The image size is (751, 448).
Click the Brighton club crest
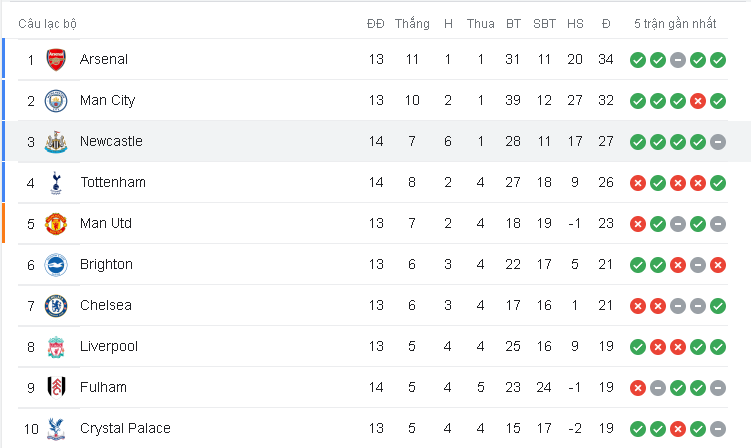coord(56,265)
